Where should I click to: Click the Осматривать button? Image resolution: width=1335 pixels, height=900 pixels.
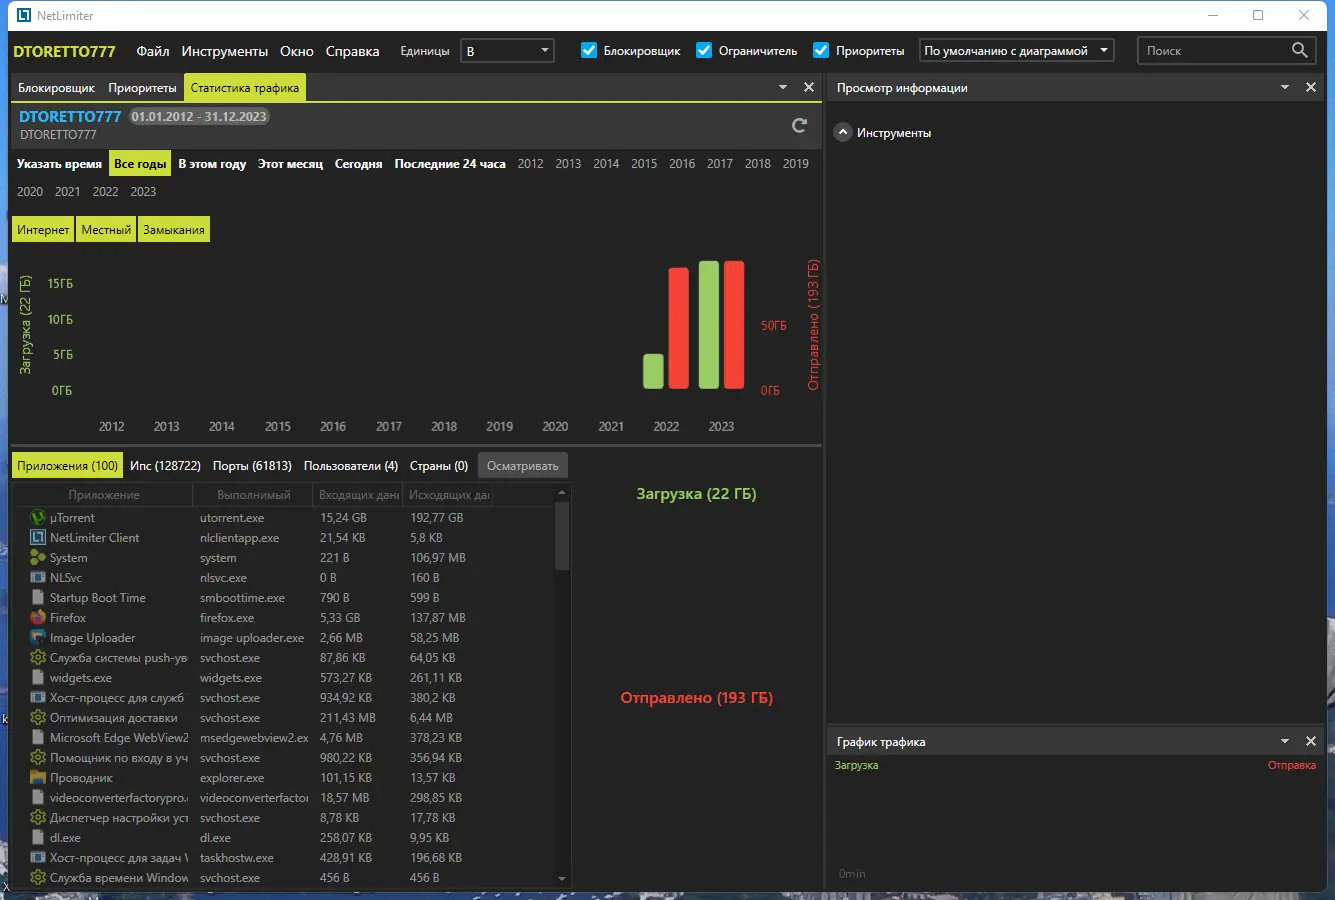(523, 466)
